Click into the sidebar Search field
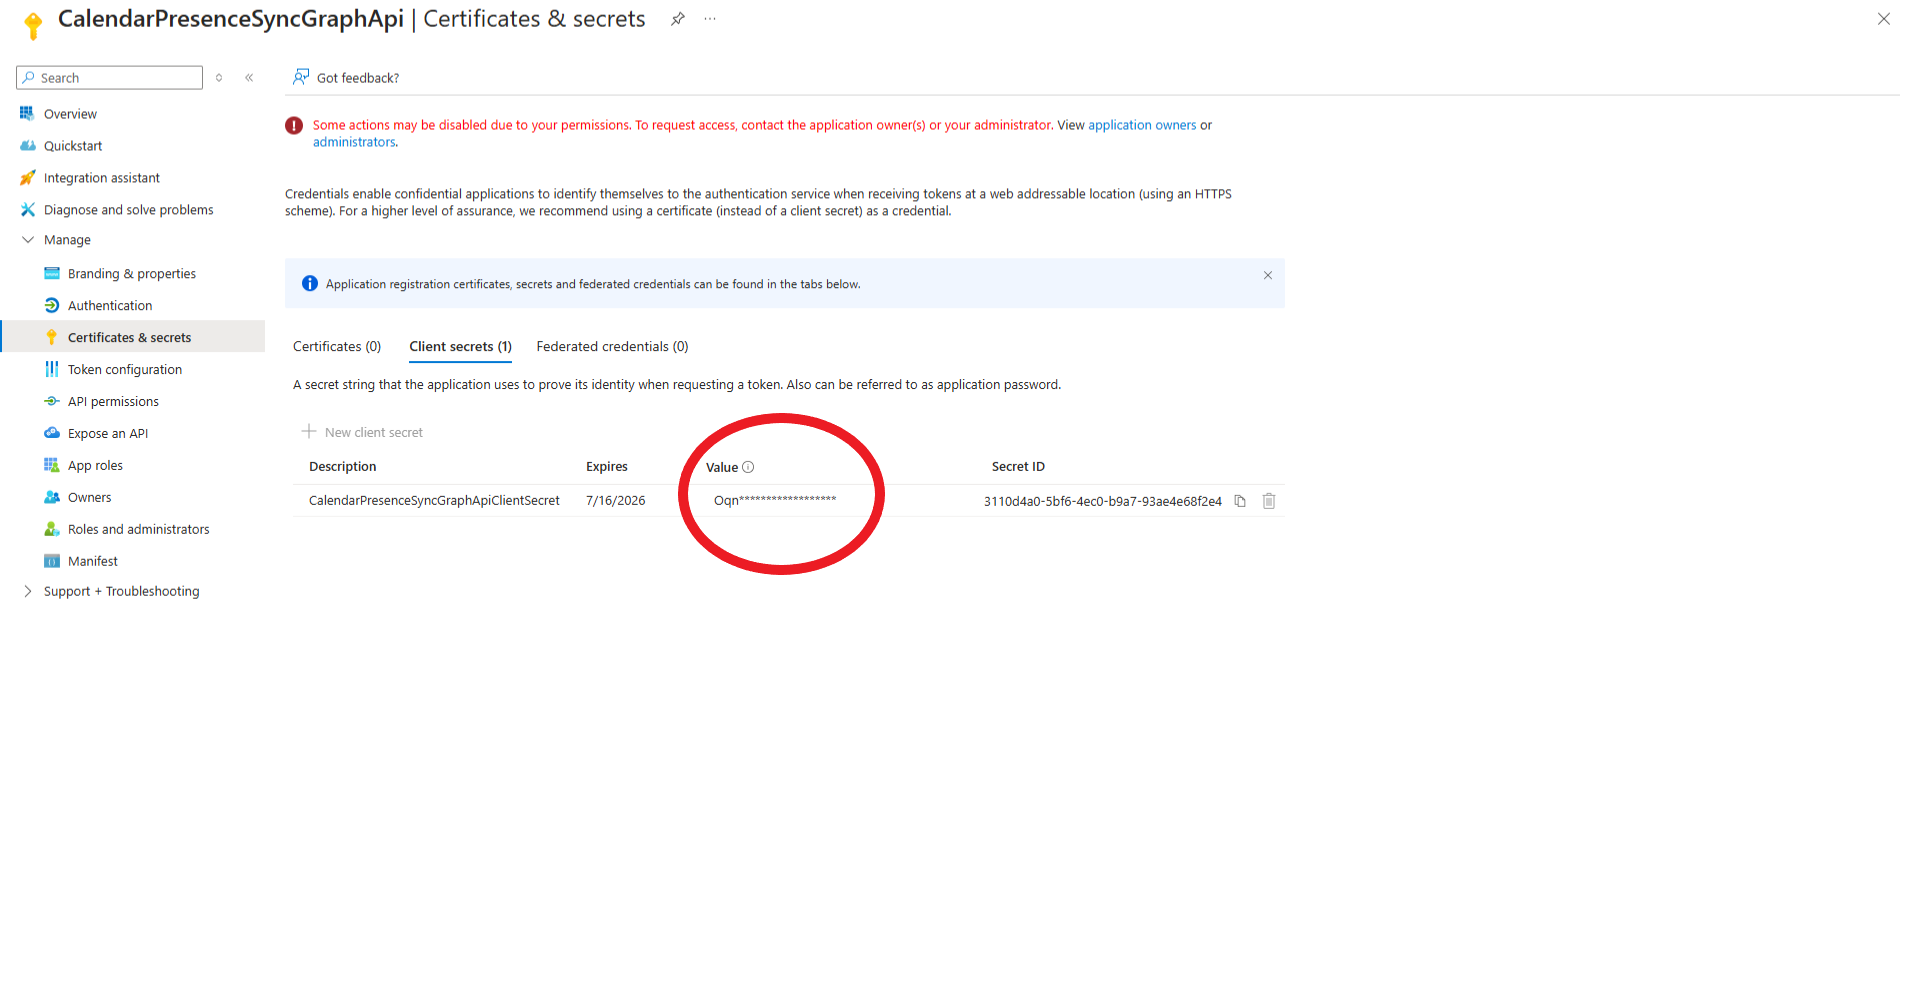 110,78
